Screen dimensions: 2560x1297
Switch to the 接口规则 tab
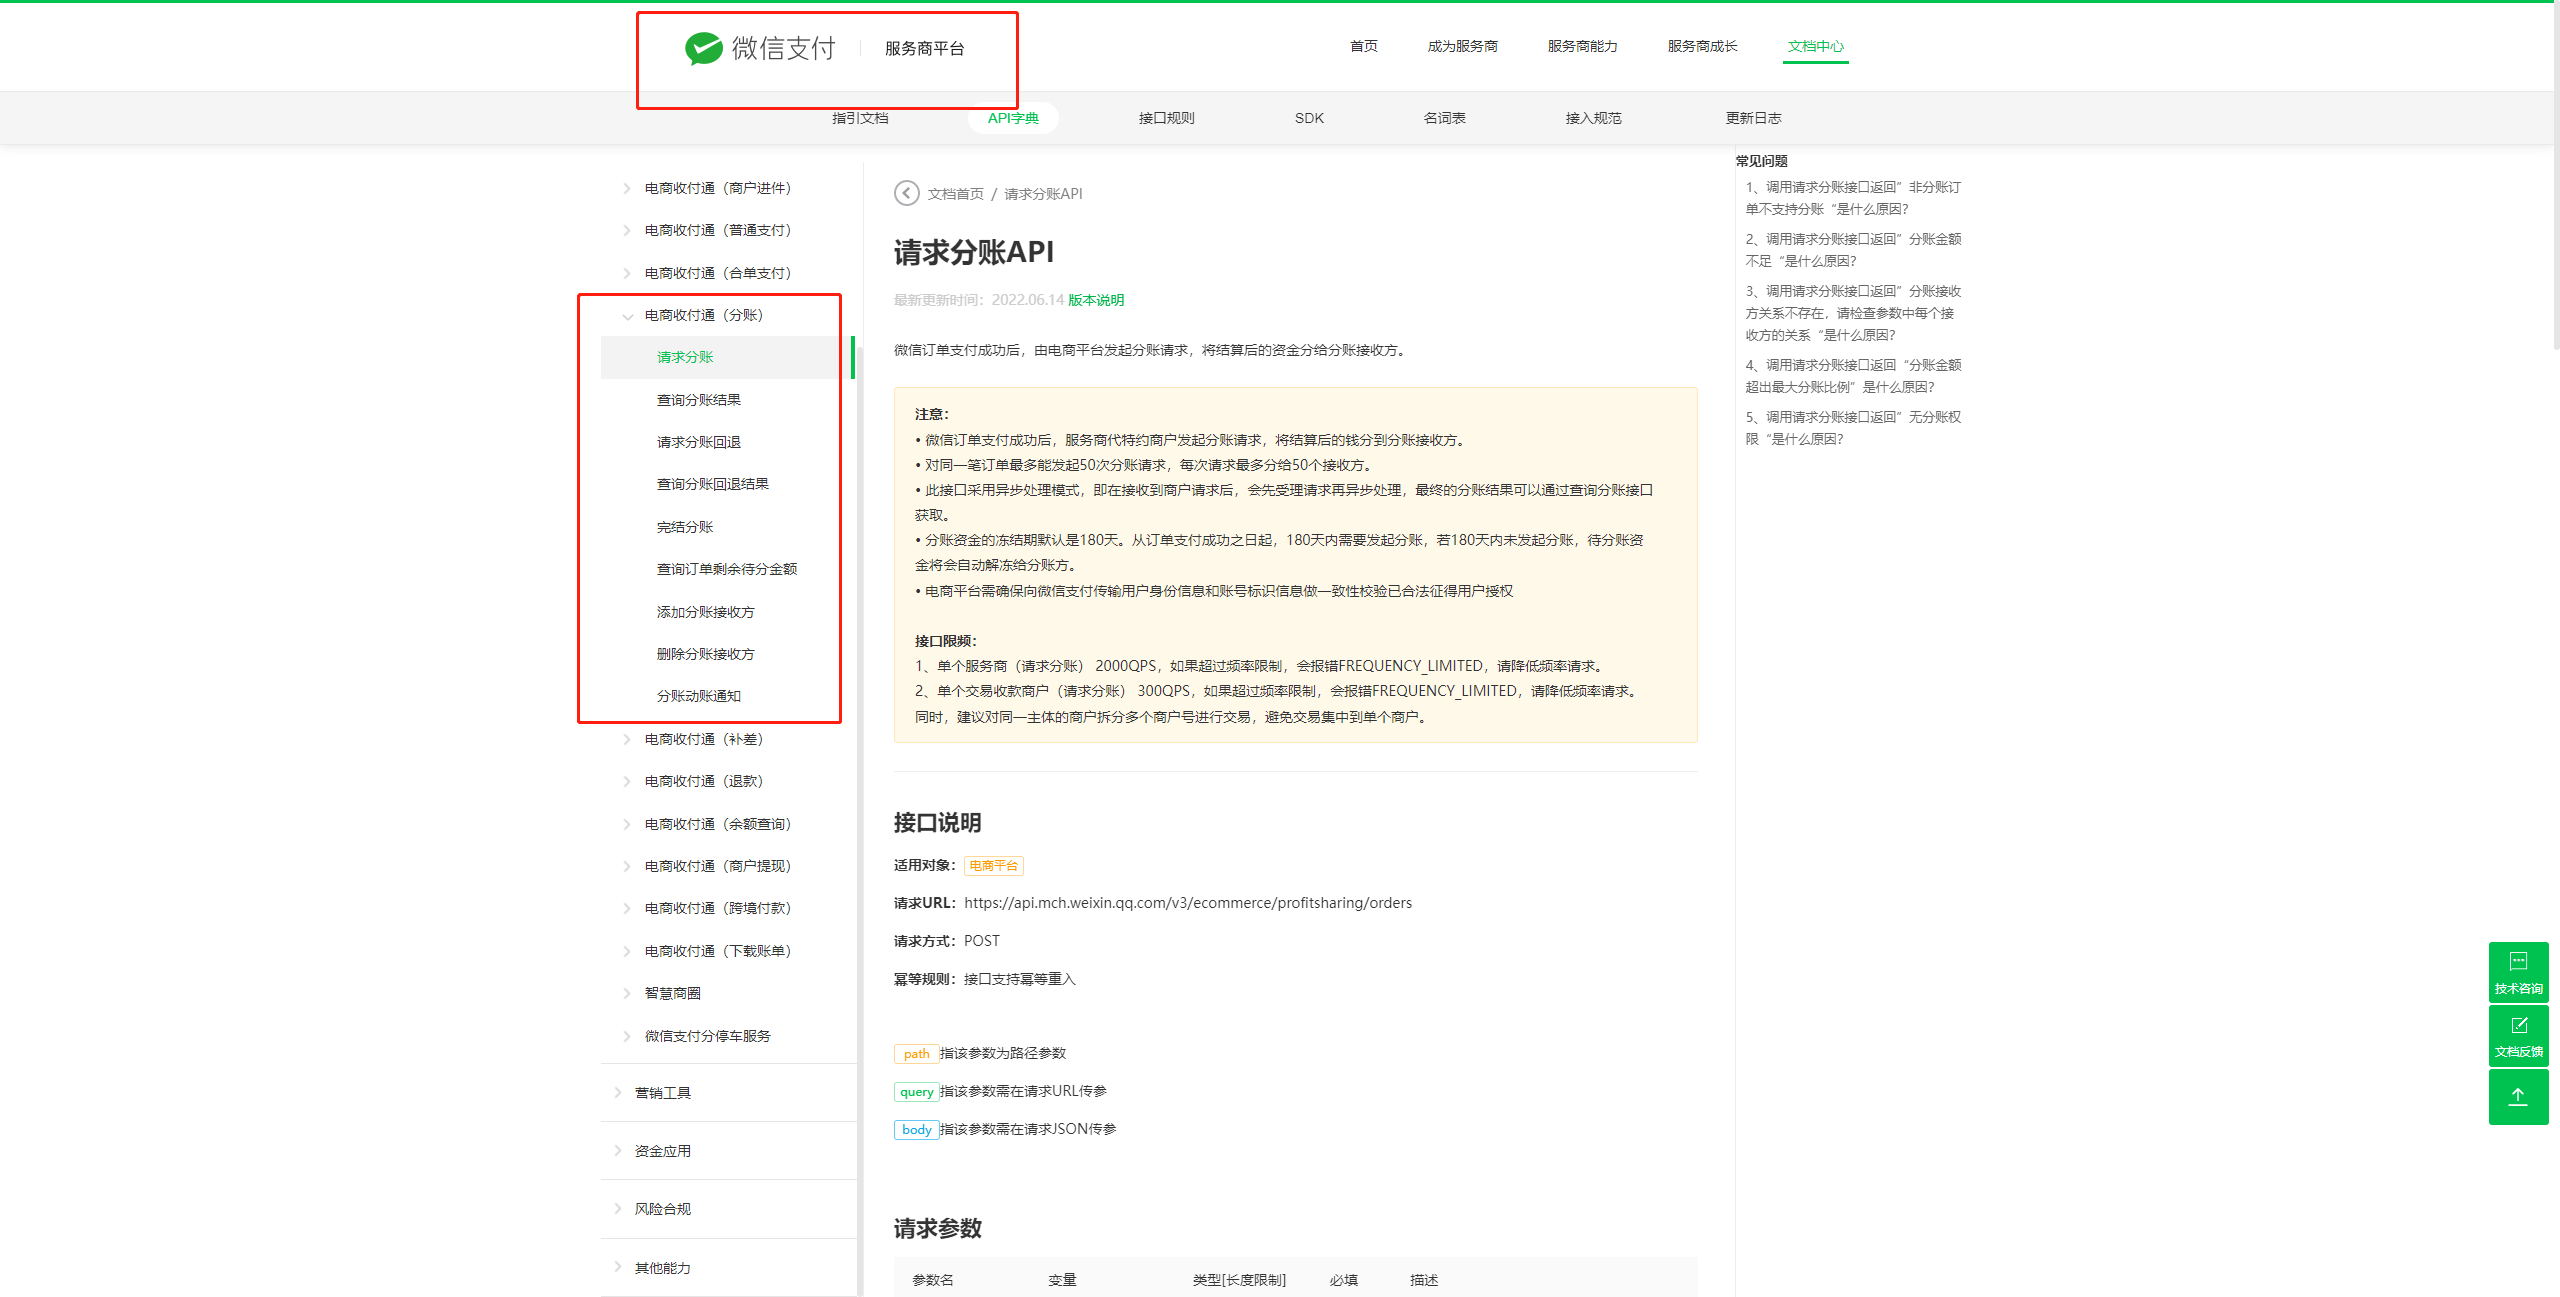[x=1166, y=118]
